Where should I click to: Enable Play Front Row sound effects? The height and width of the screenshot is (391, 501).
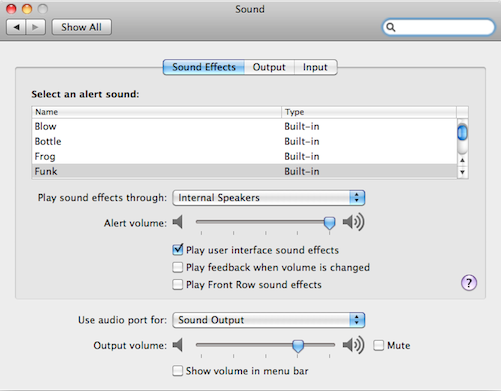click(x=178, y=285)
